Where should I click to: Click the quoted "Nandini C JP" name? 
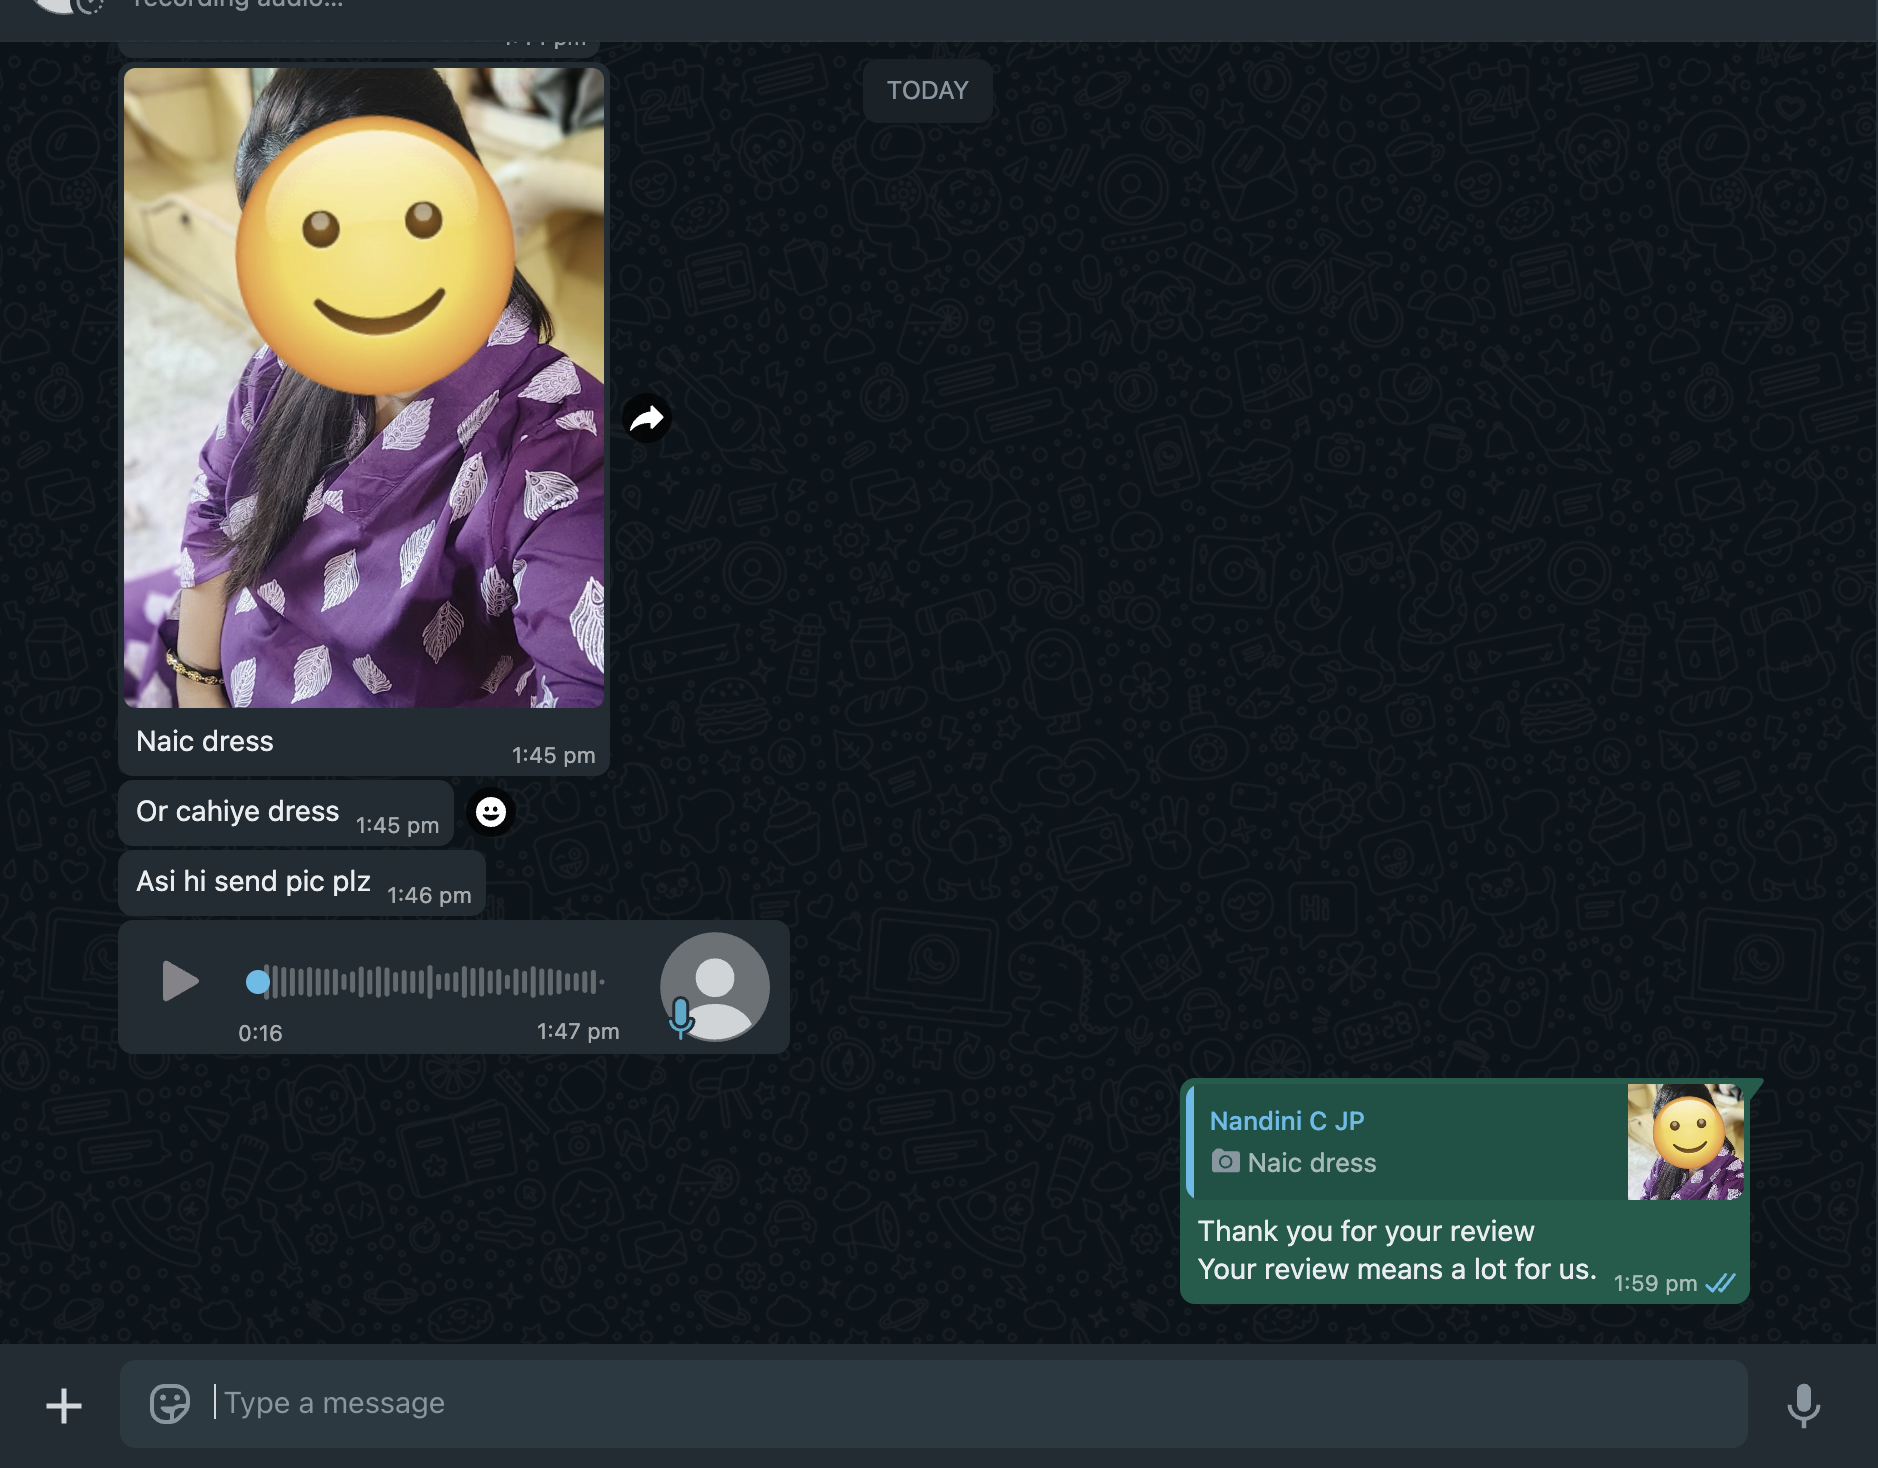pyautogui.click(x=1286, y=1121)
